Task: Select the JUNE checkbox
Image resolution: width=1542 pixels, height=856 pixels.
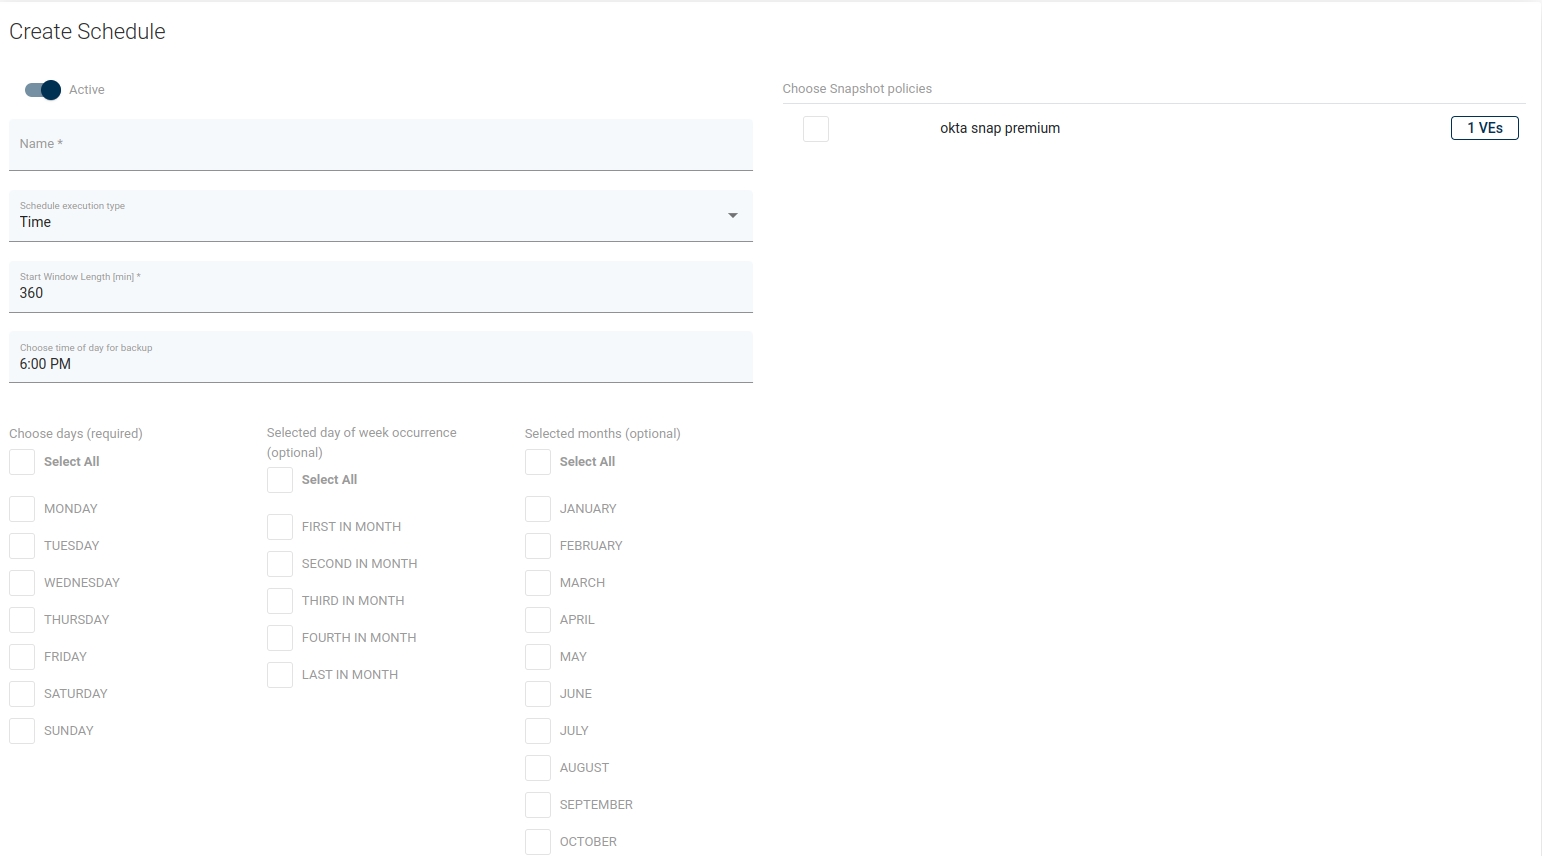Action: point(538,694)
